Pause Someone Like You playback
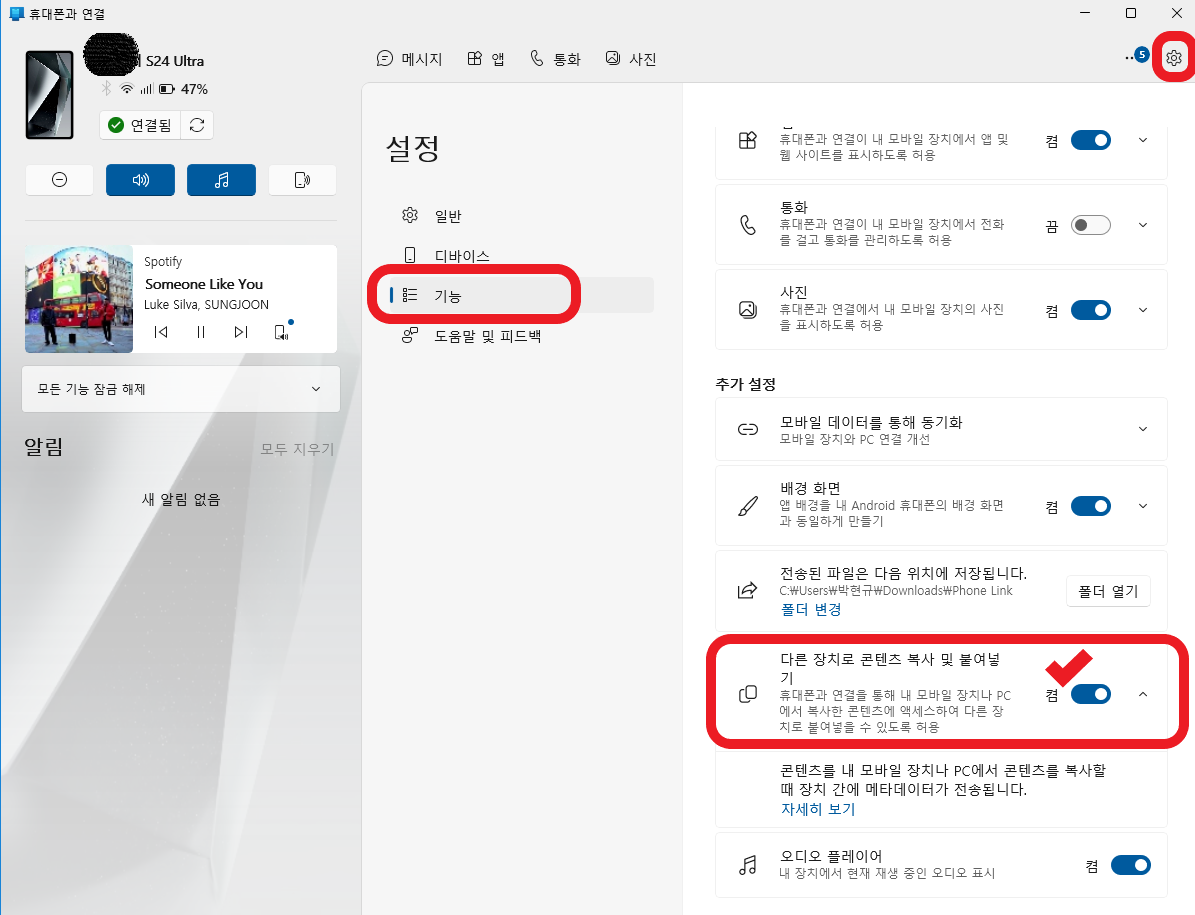The width and height of the screenshot is (1195, 915). pos(201,331)
